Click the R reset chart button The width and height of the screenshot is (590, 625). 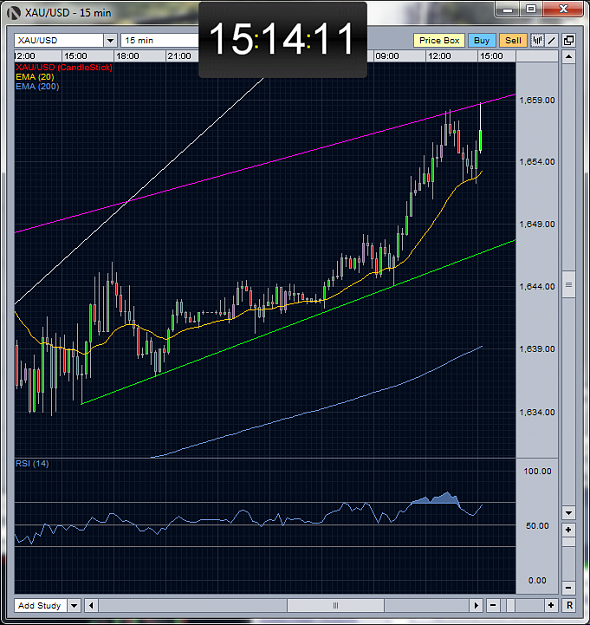569,605
